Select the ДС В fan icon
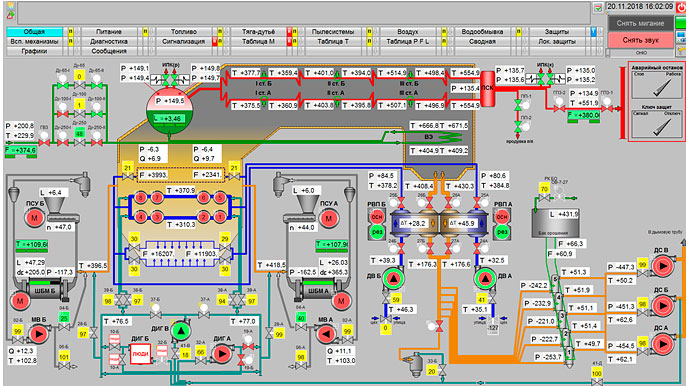 pyautogui.click(x=662, y=266)
